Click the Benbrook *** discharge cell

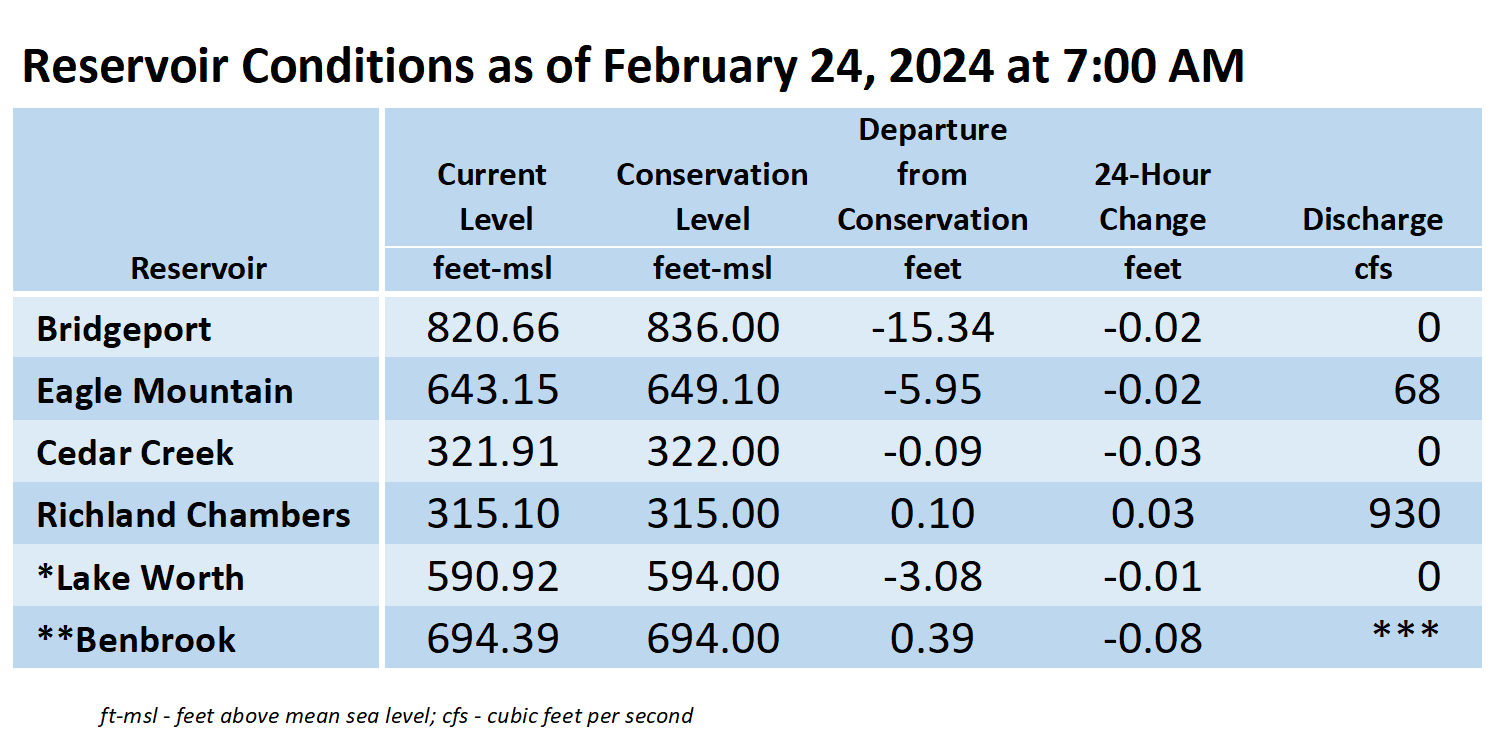point(1406,633)
